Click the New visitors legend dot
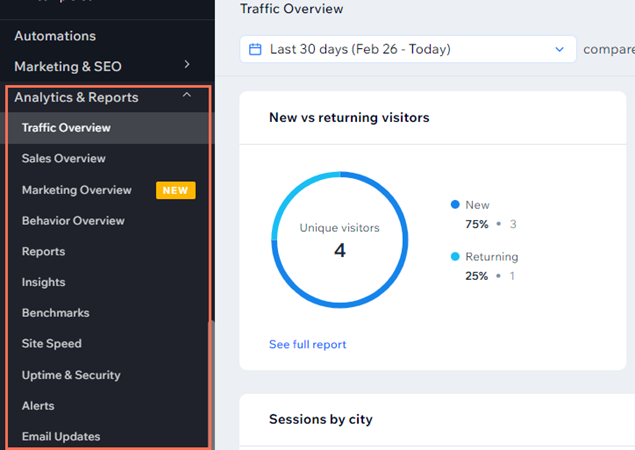The width and height of the screenshot is (635, 450). (x=455, y=205)
